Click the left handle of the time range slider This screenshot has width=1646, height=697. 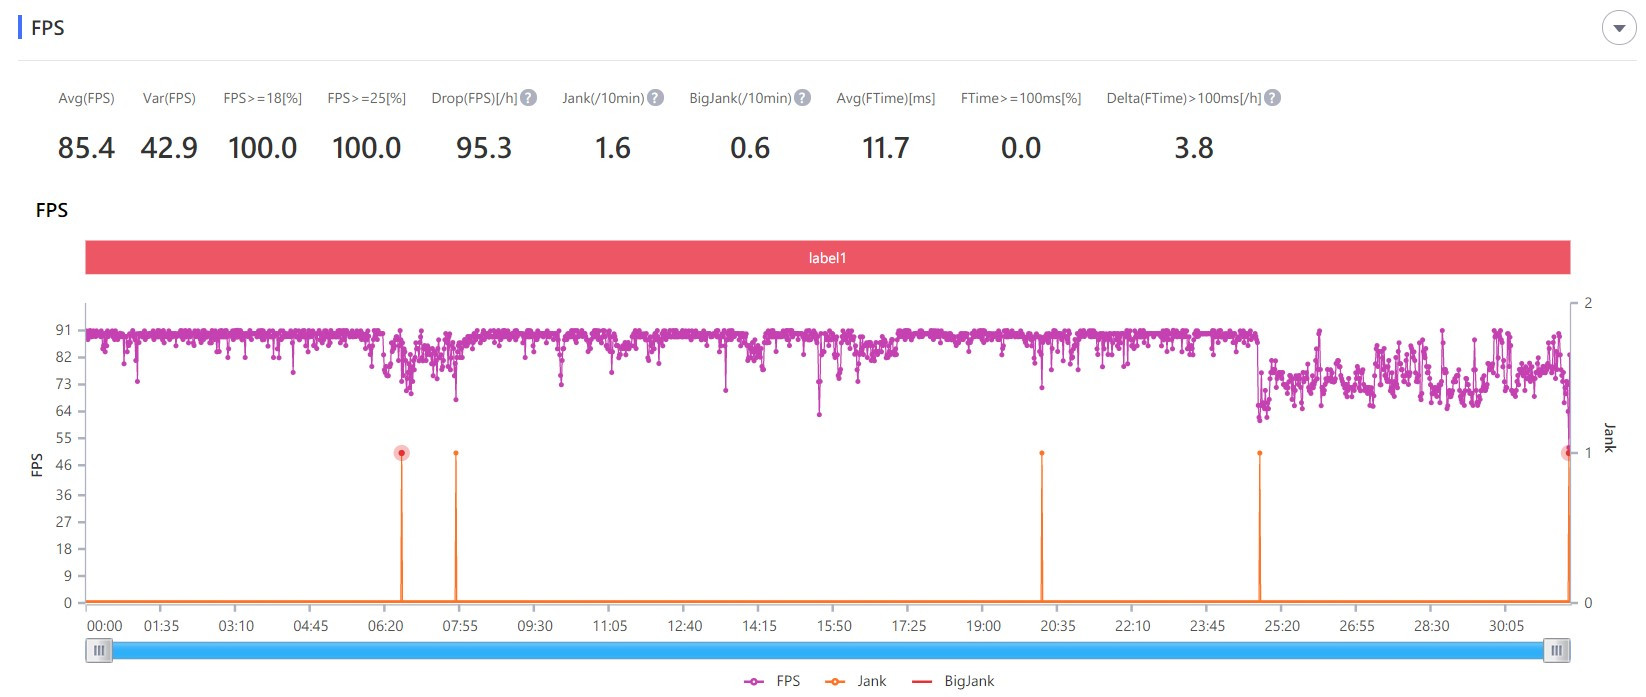(99, 651)
